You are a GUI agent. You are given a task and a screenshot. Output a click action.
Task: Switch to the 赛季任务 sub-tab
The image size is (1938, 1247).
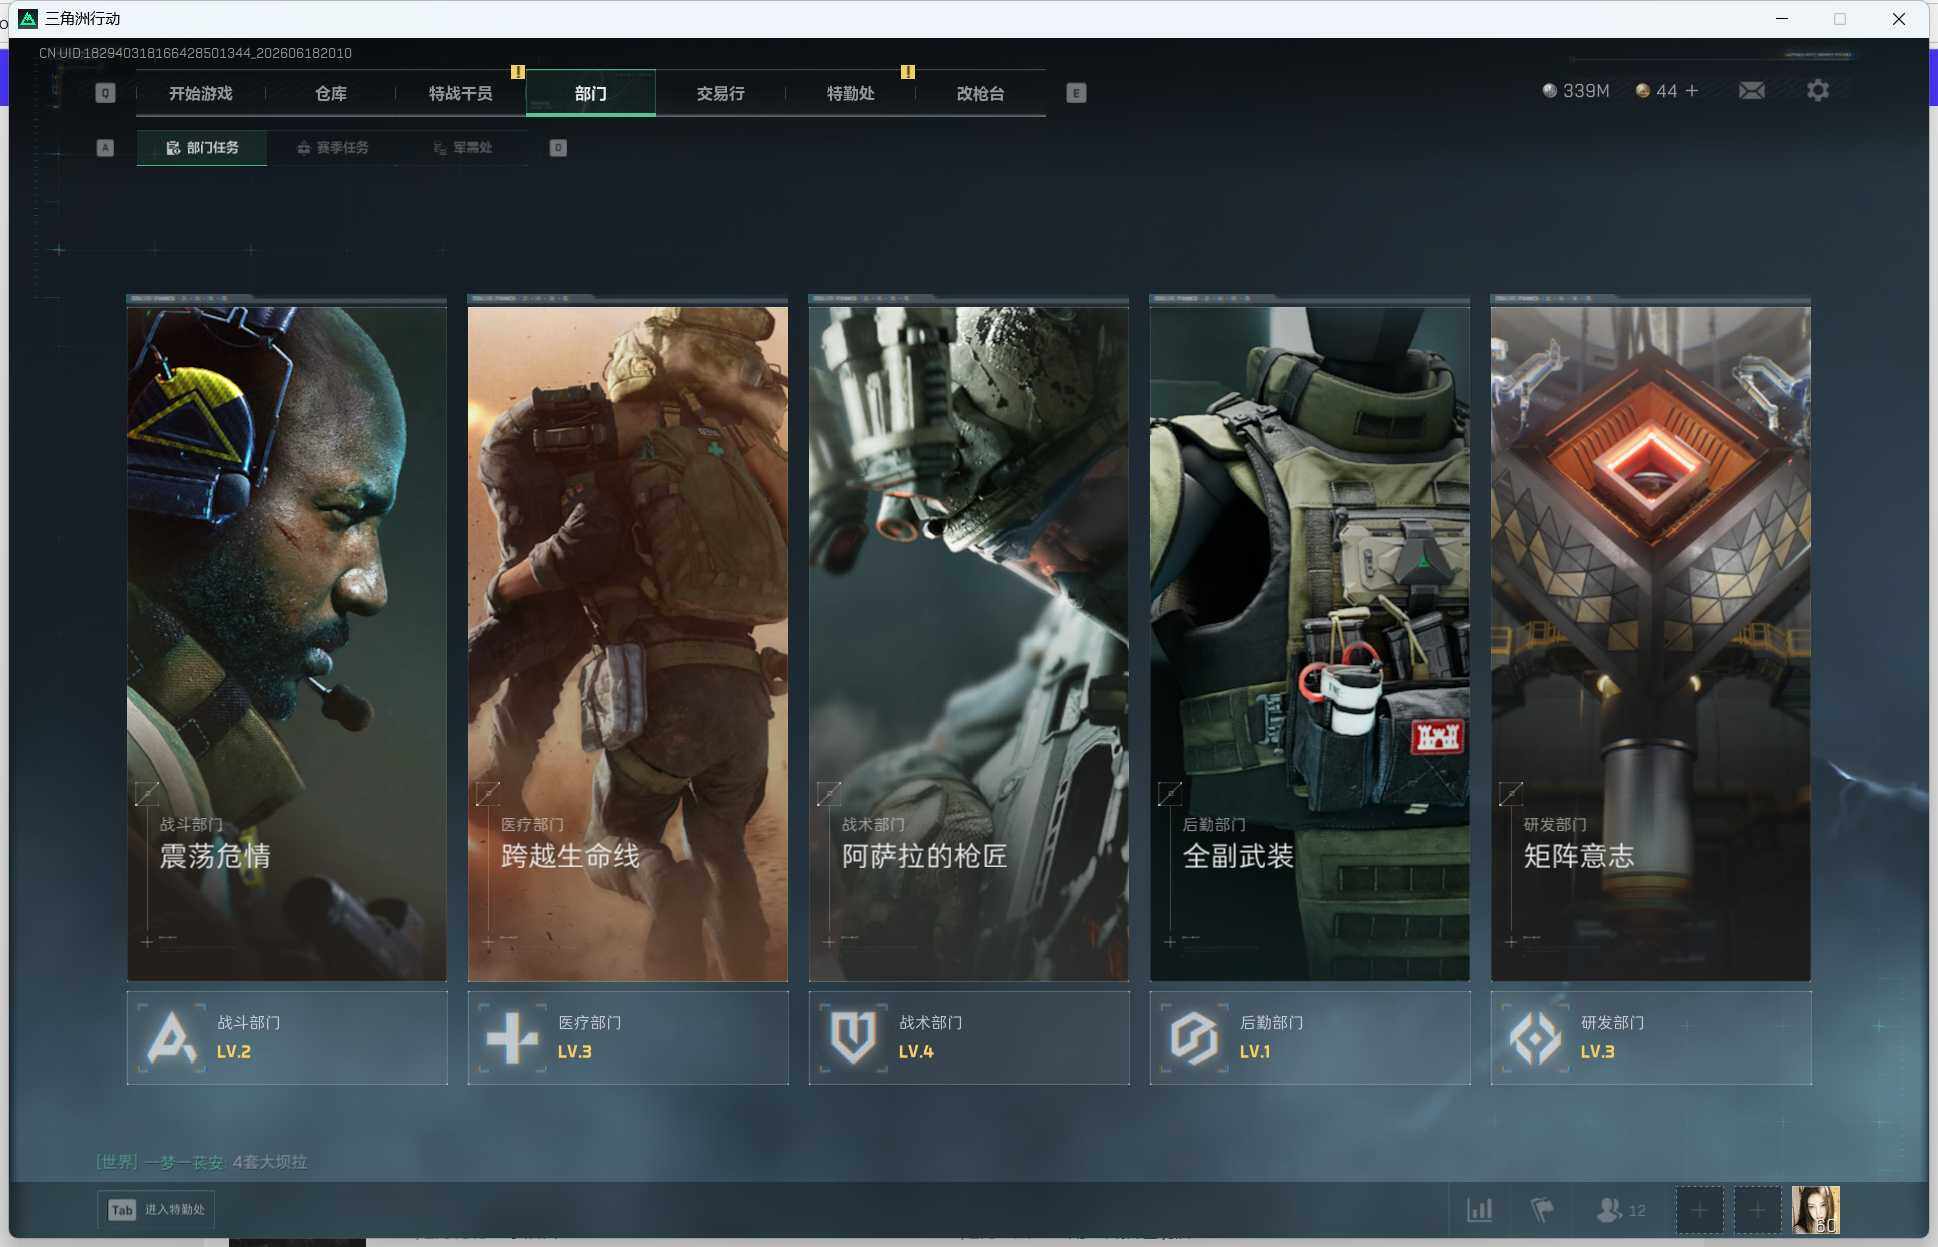point(332,148)
